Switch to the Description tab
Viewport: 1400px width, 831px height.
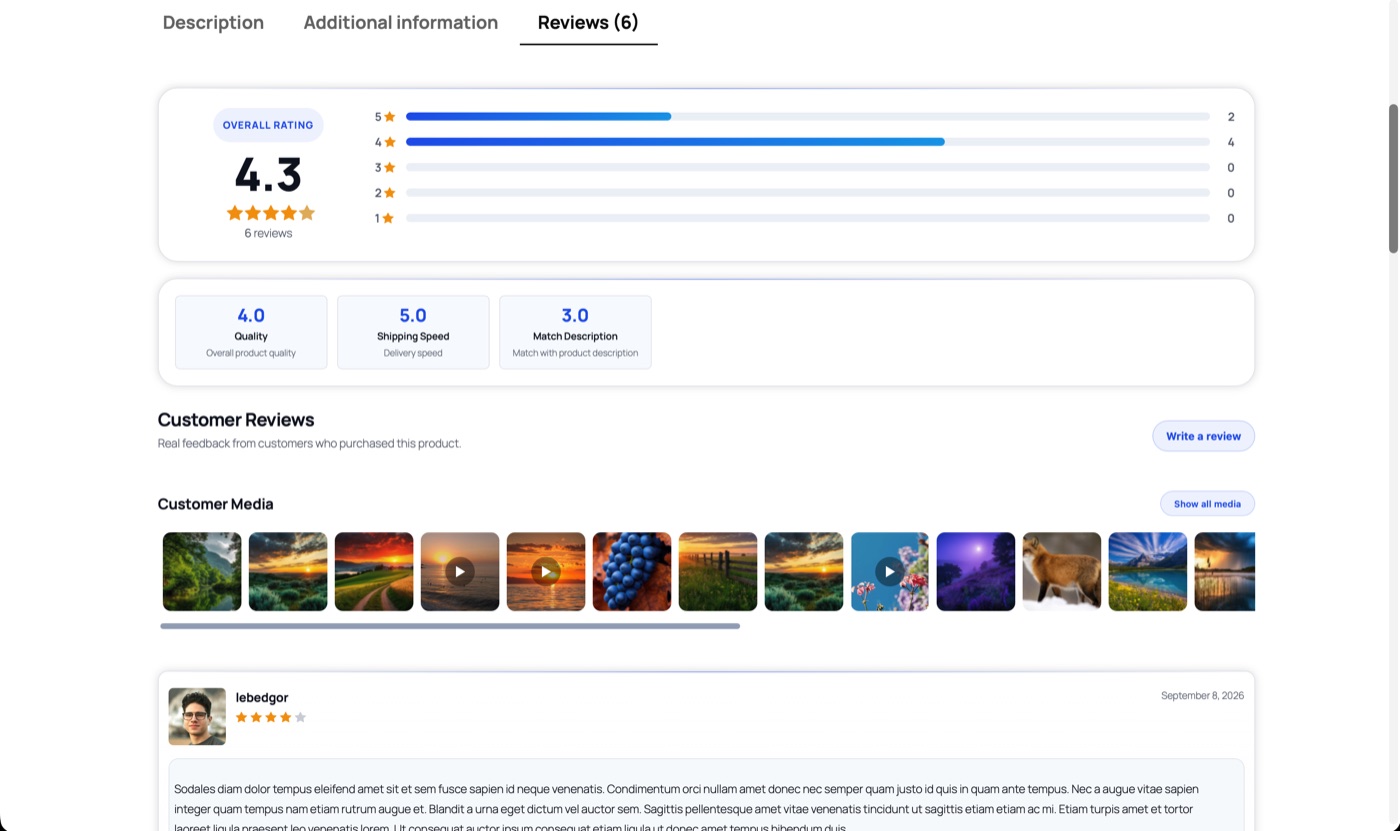point(213,22)
